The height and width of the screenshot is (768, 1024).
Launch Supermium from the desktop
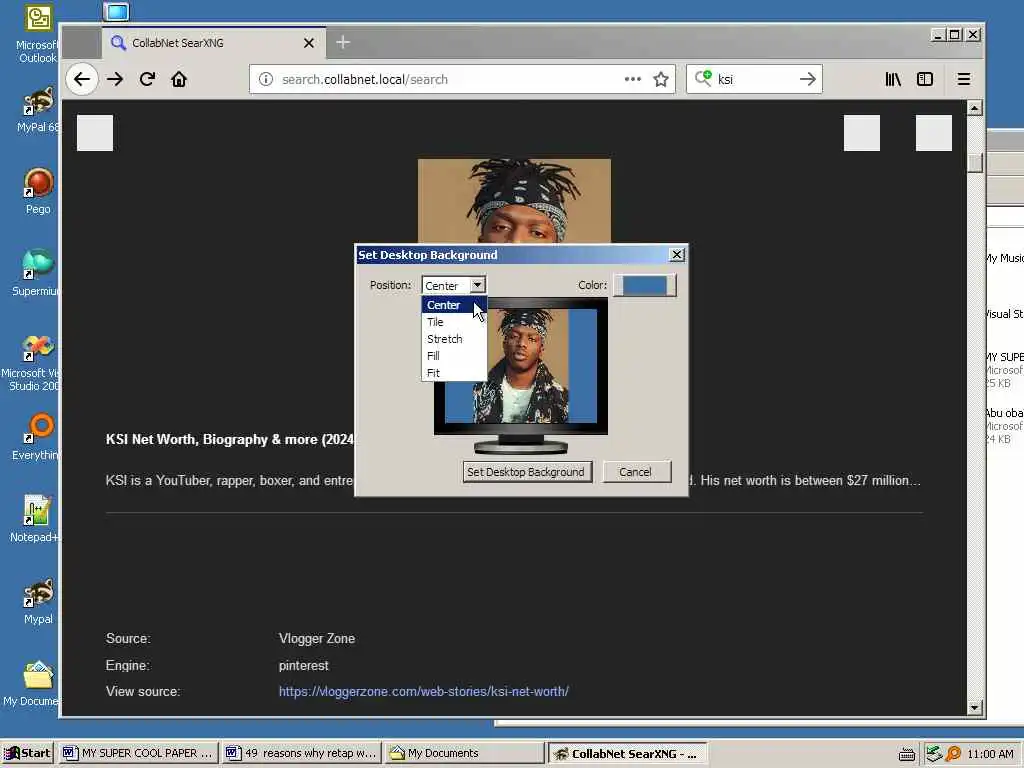36,273
